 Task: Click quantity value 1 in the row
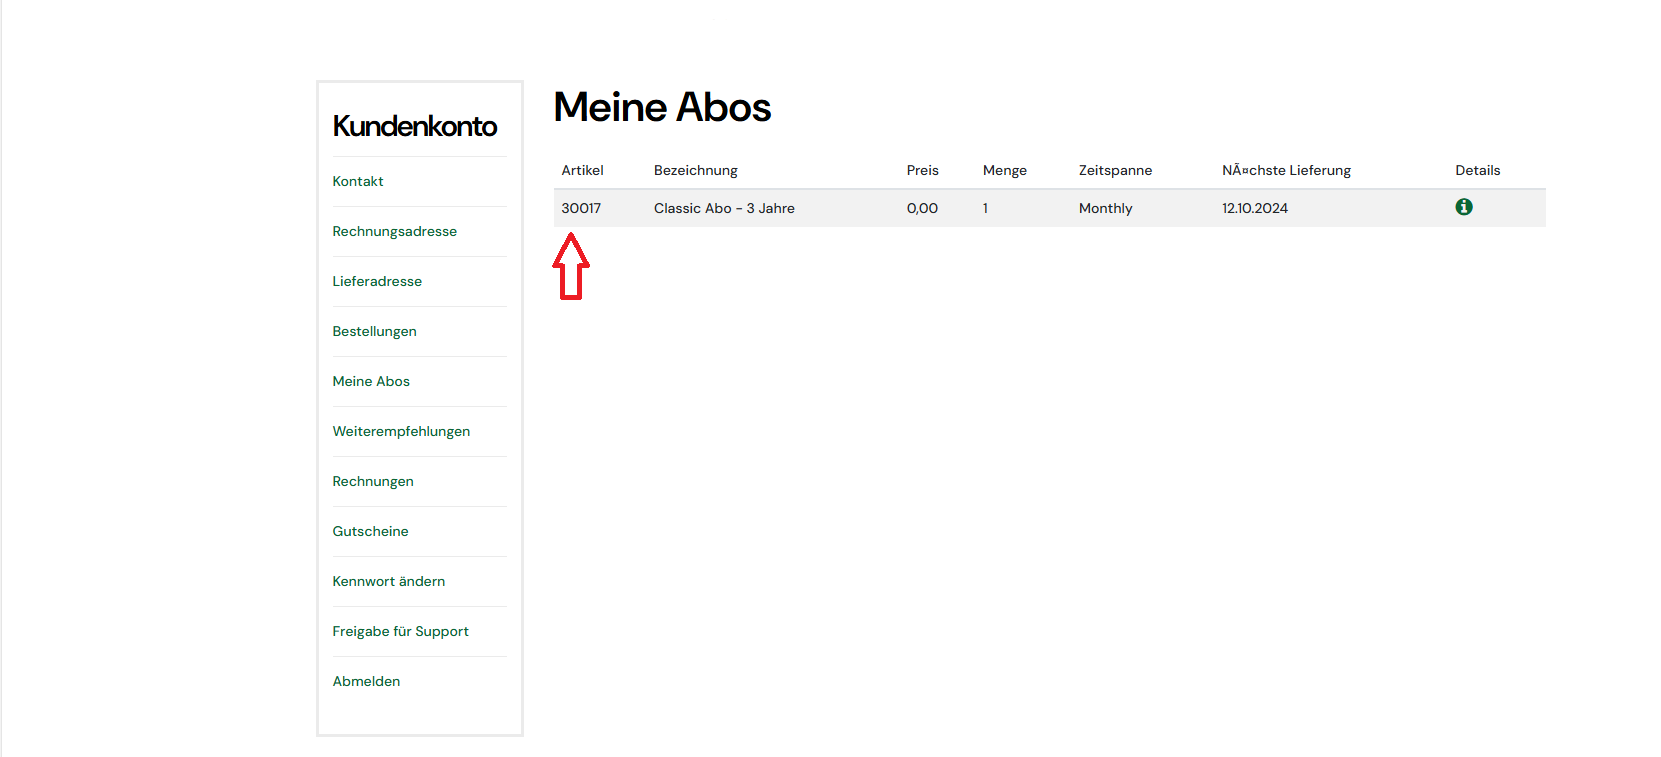(985, 208)
